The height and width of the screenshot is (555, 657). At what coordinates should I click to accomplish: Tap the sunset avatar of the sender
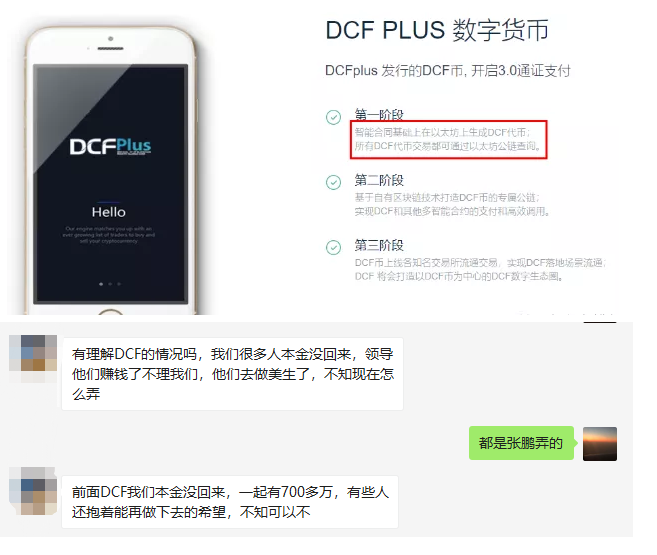pyautogui.click(x=600, y=444)
